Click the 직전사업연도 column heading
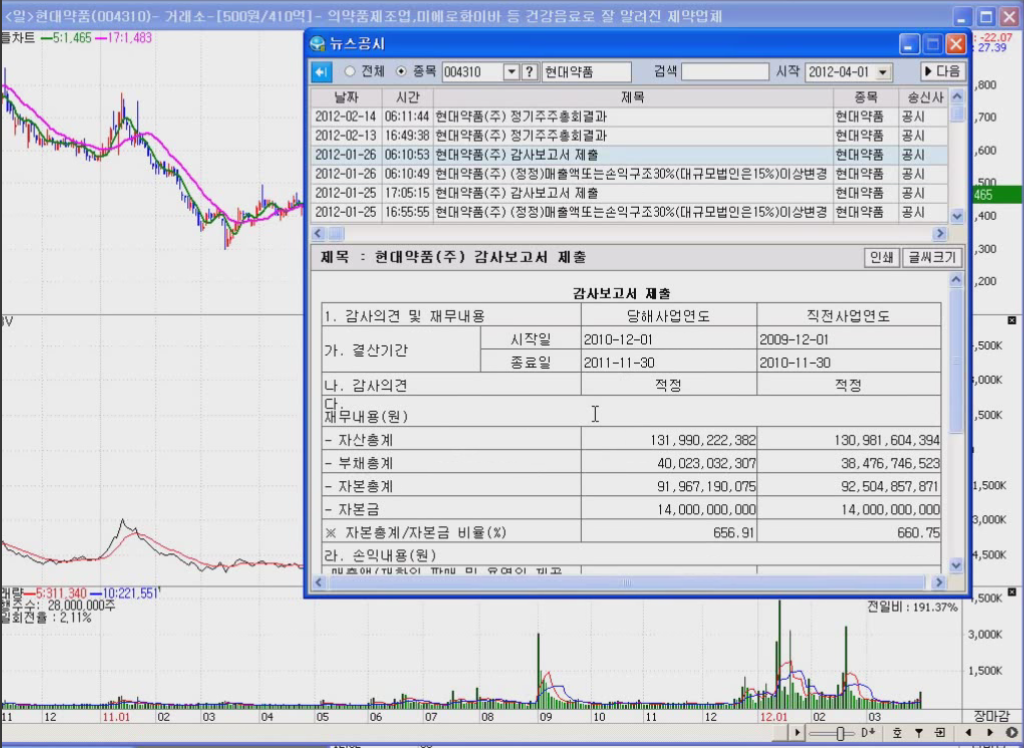The width and height of the screenshot is (1024, 748). [x=848, y=316]
